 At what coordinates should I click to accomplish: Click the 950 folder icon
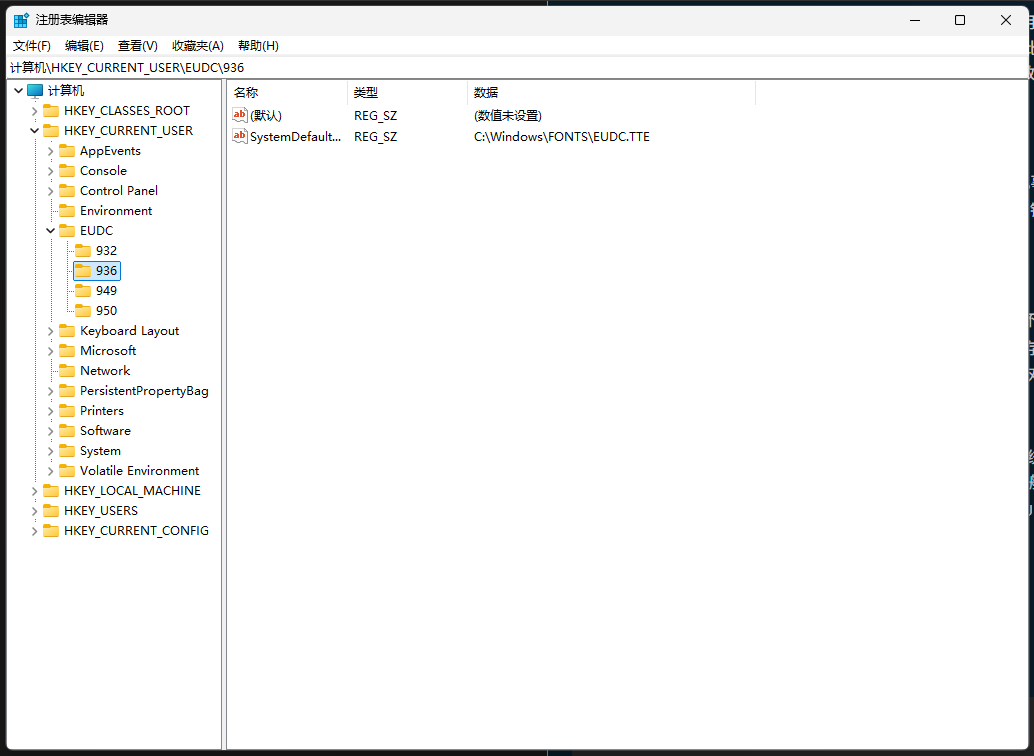pos(82,311)
